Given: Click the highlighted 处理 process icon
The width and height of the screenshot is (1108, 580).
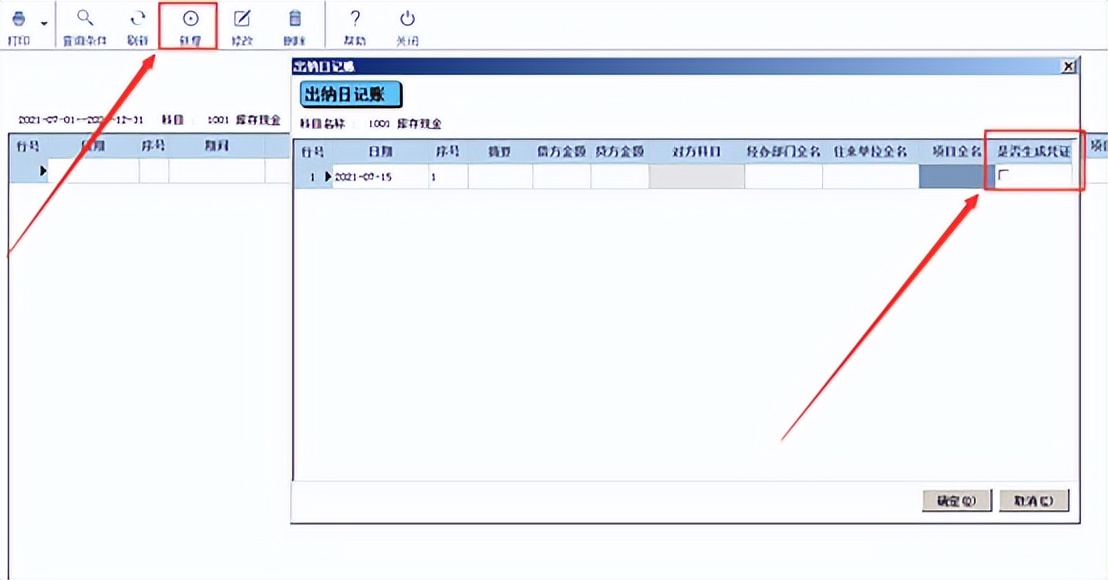Looking at the screenshot, I should pos(190,20).
